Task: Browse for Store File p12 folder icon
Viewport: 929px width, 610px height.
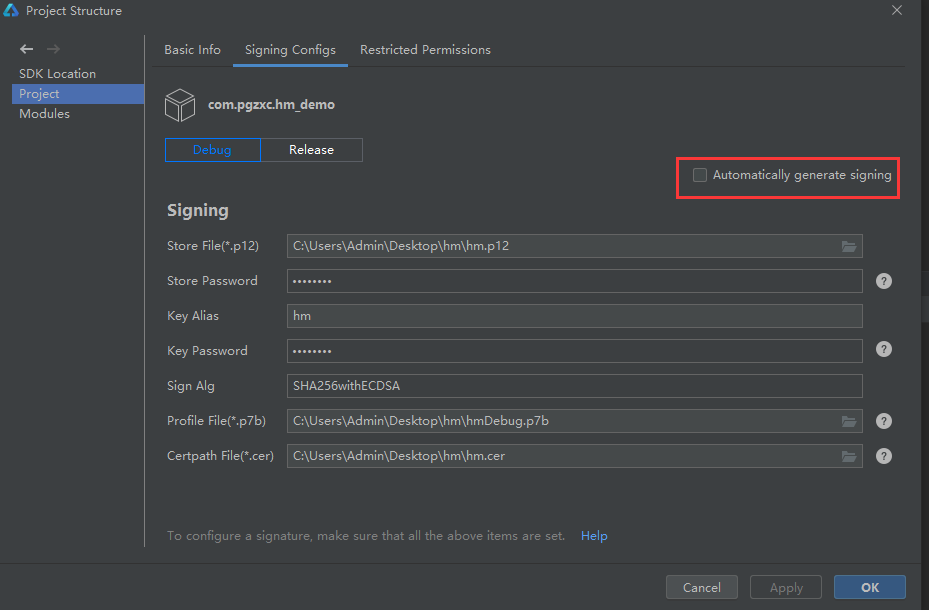Action: pos(848,246)
